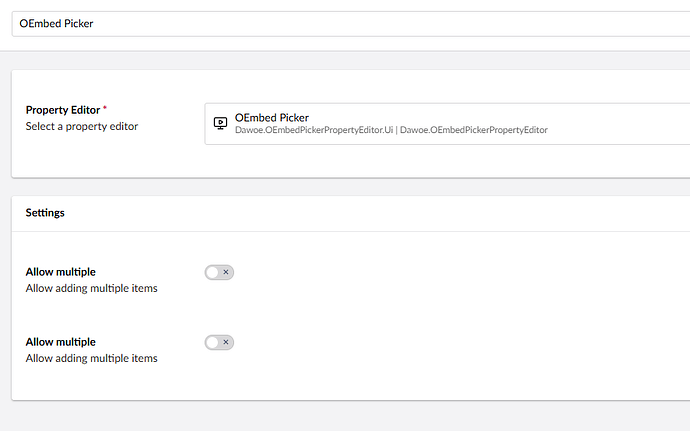This screenshot has width=690, height=431.
Task: Click the 'Select a property editor' description
Action: click(x=81, y=126)
